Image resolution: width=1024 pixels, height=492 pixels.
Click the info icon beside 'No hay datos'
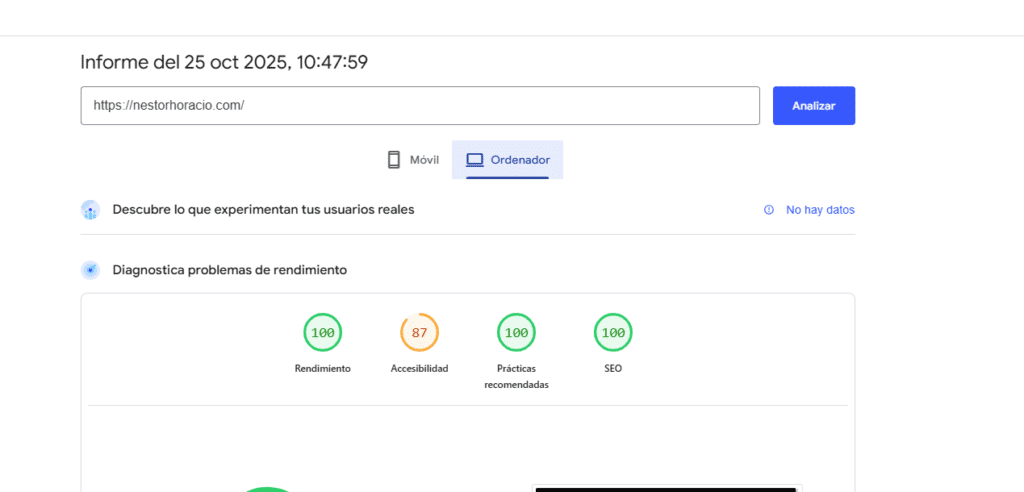769,210
